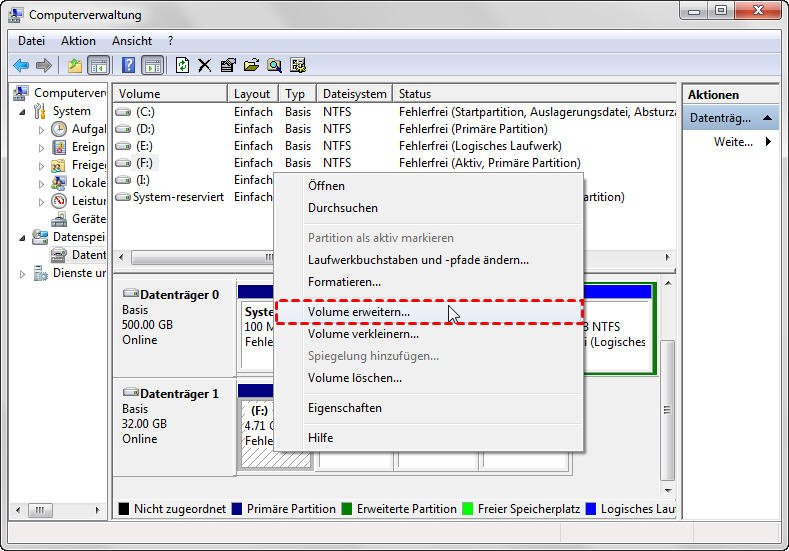Viewport: 789px width, 551px height.
Task: Select the System-reserviert volume row
Action: pos(194,197)
